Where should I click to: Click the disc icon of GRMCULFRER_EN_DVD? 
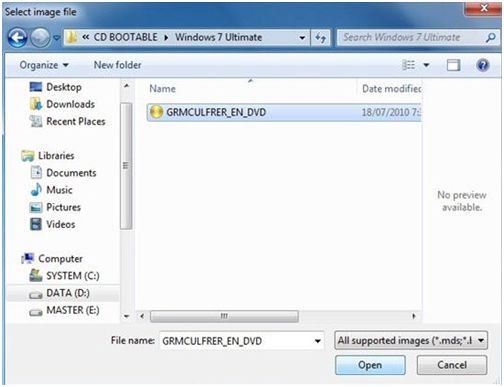pos(156,112)
